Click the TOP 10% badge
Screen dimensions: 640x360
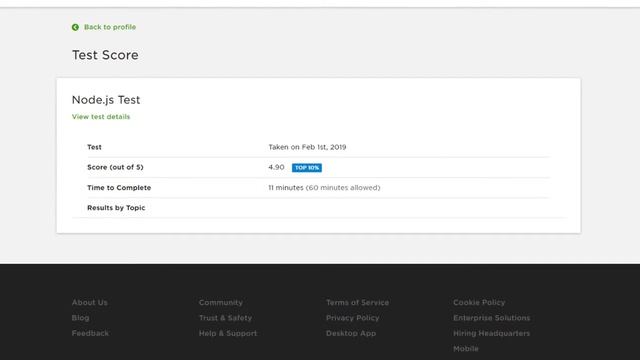(307, 168)
